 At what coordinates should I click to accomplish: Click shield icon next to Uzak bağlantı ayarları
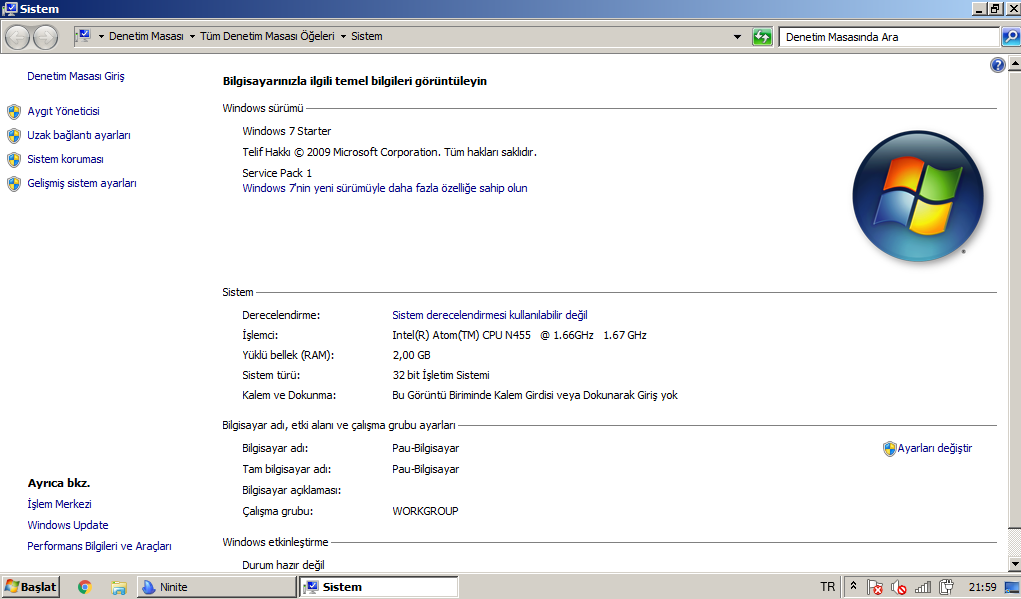pyautogui.click(x=14, y=136)
